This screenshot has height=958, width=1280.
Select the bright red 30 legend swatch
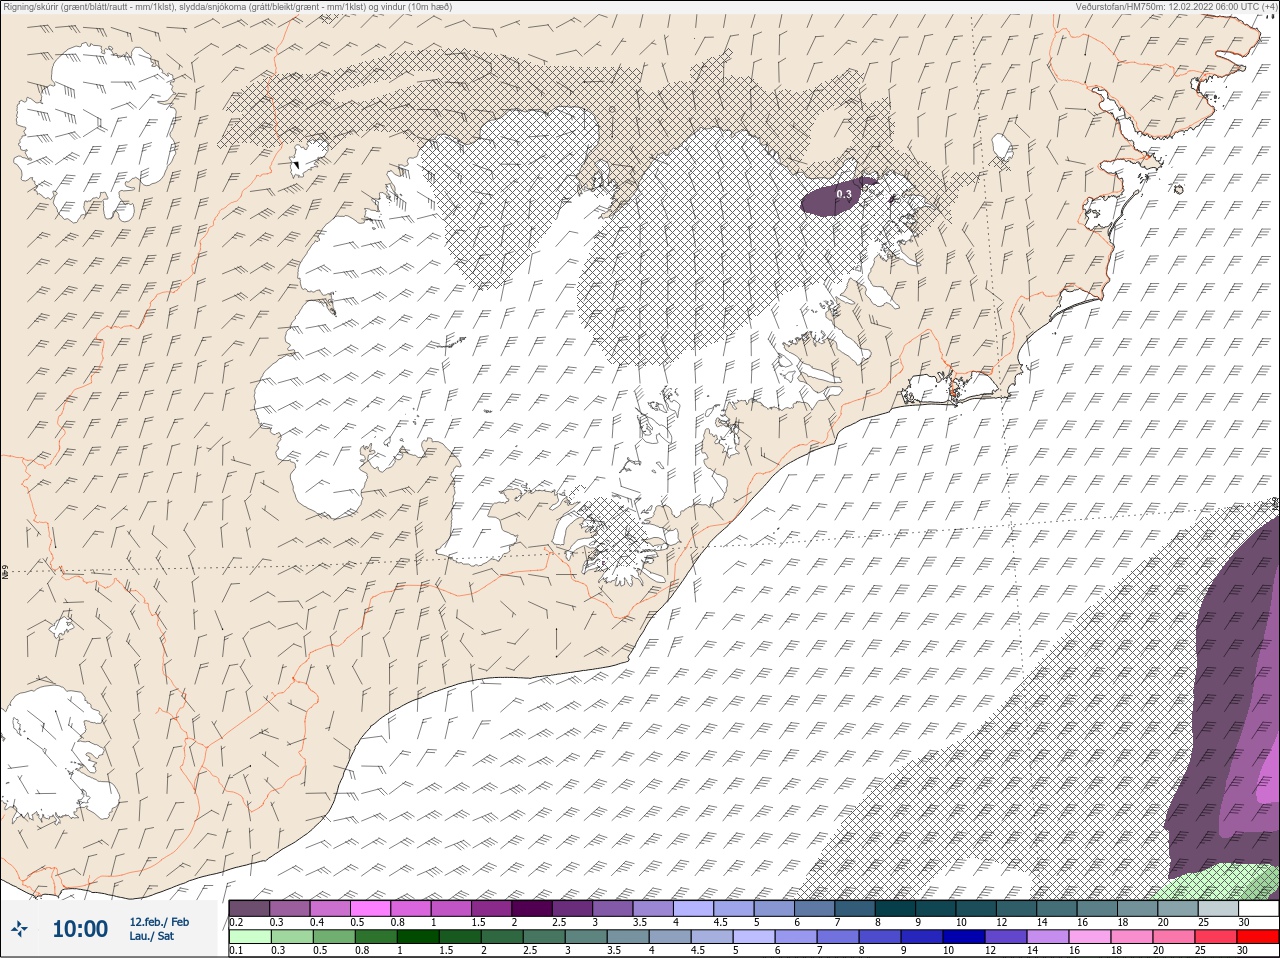pos(1258,937)
